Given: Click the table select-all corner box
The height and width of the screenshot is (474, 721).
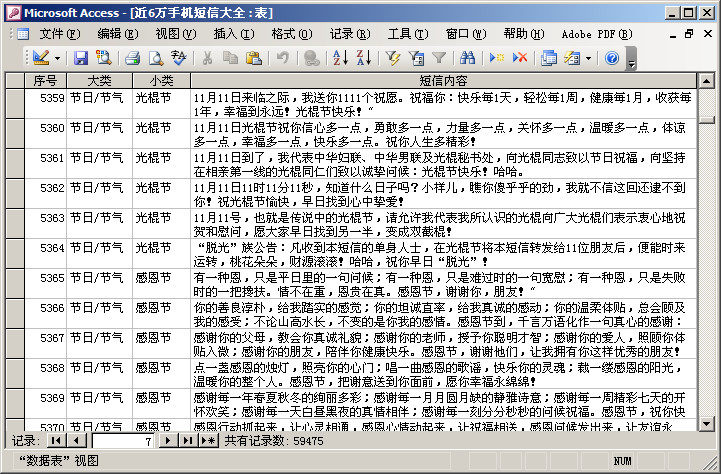Looking at the screenshot, I should pos(15,81).
